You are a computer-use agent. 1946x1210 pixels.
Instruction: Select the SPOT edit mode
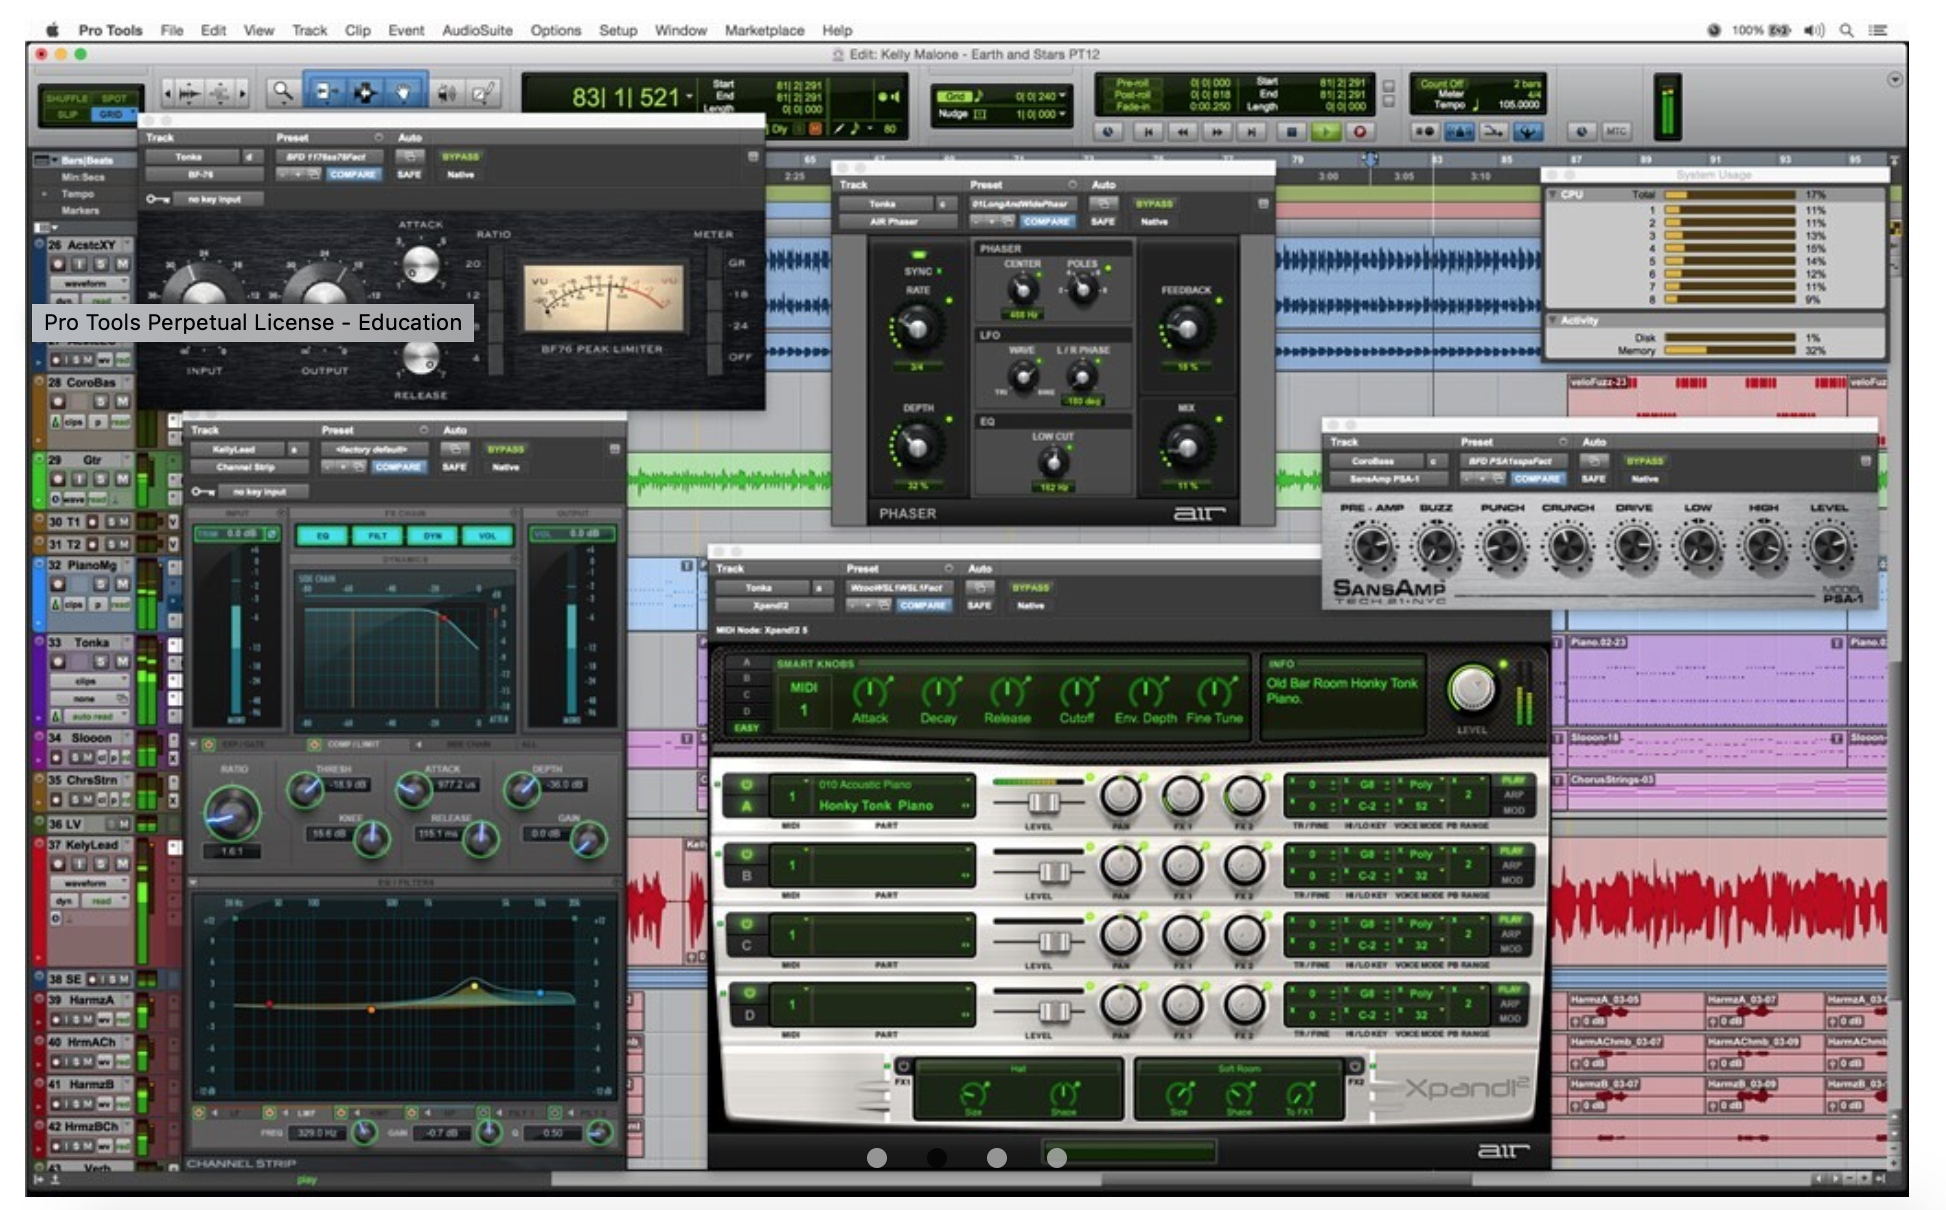click(x=115, y=98)
